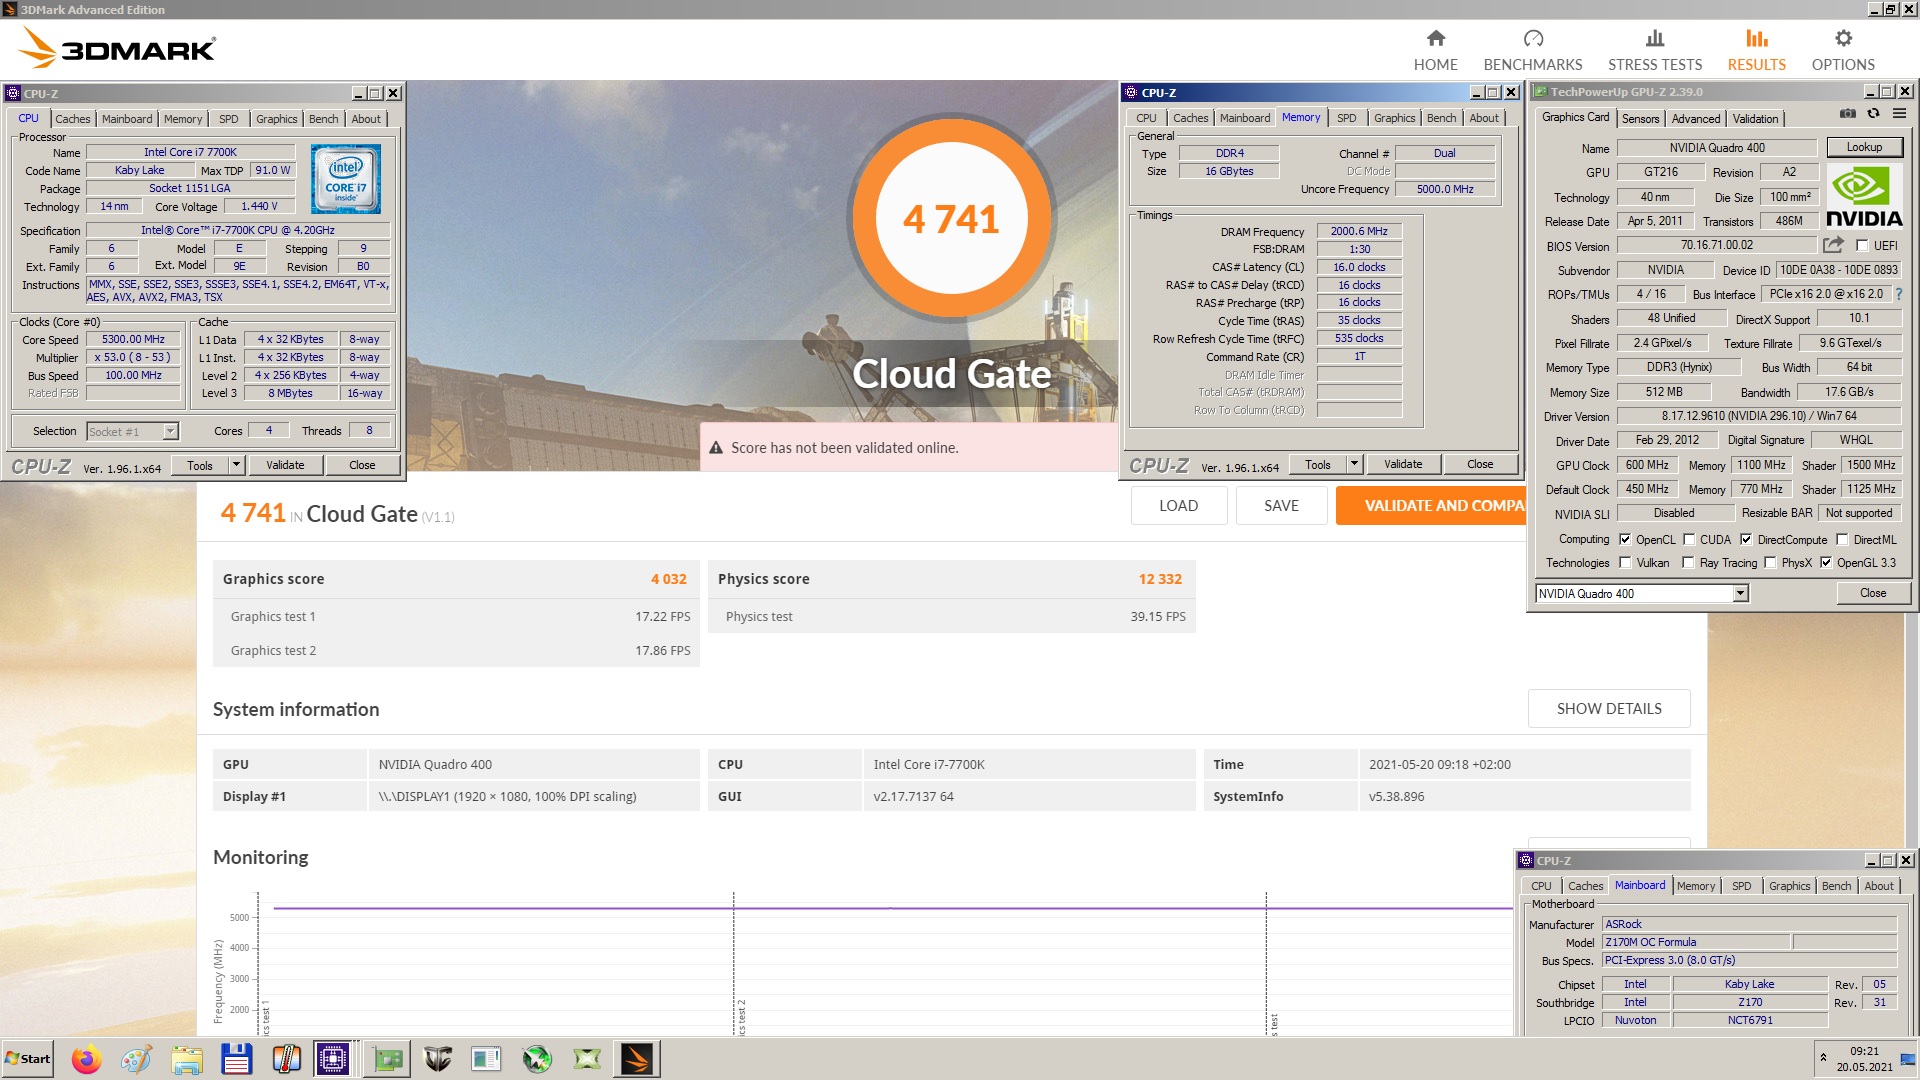The height and width of the screenshot is (1080, 1920).
Task: Expand Tools dropdown arrow in CPU-Z processor window
Action: (237, 465)
